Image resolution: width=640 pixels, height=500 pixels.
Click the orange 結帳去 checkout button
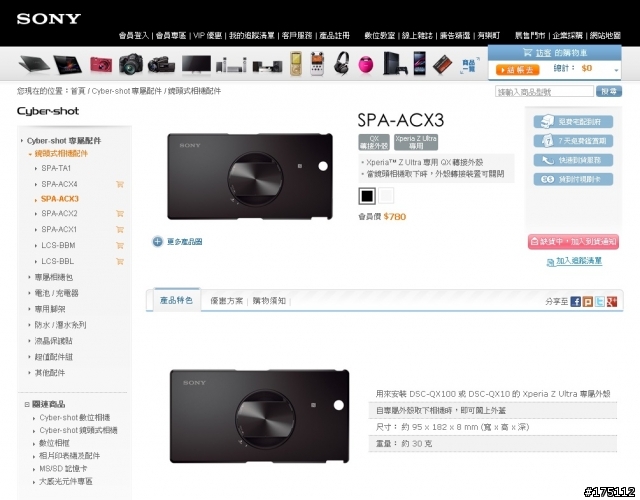518,70
